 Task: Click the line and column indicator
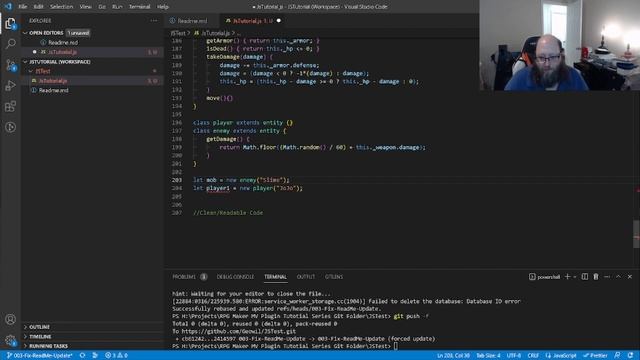coord(453,356)
